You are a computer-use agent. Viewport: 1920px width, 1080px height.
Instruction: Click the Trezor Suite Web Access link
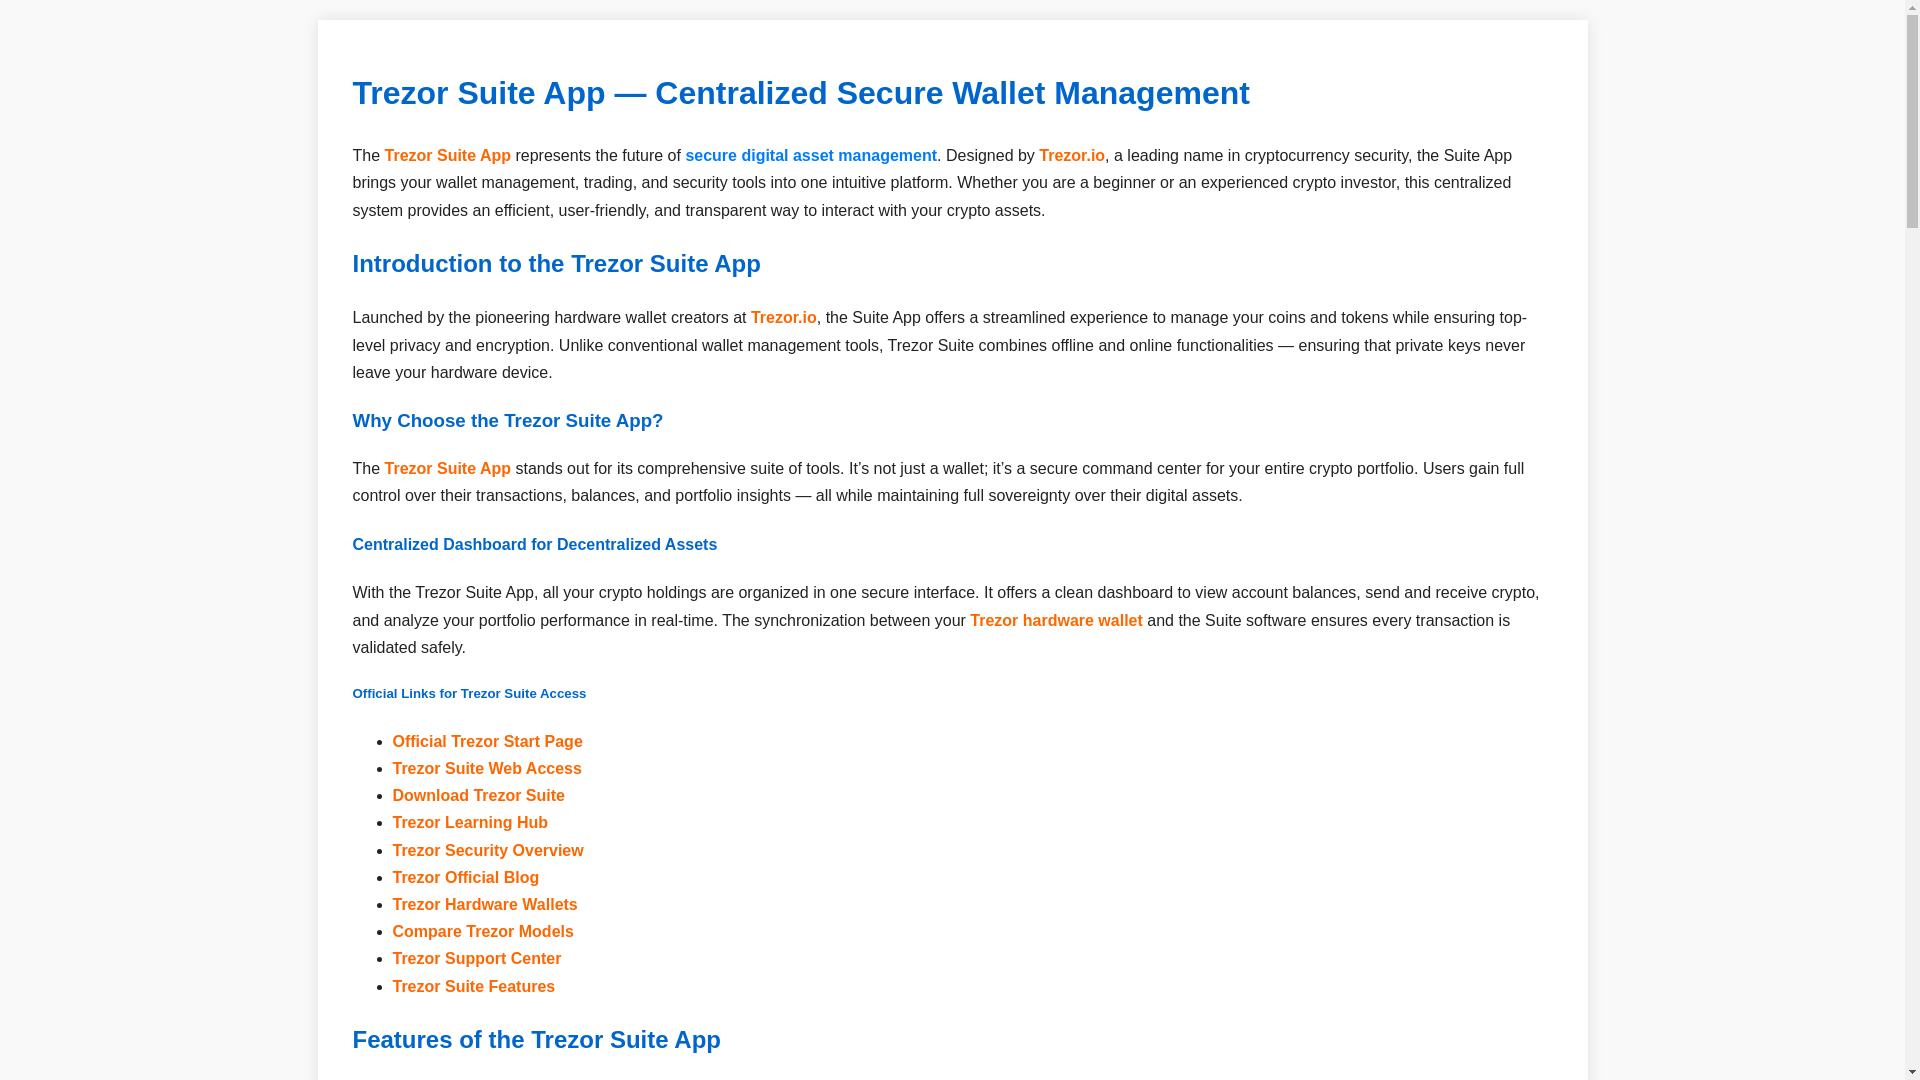[x=486, y=768]
